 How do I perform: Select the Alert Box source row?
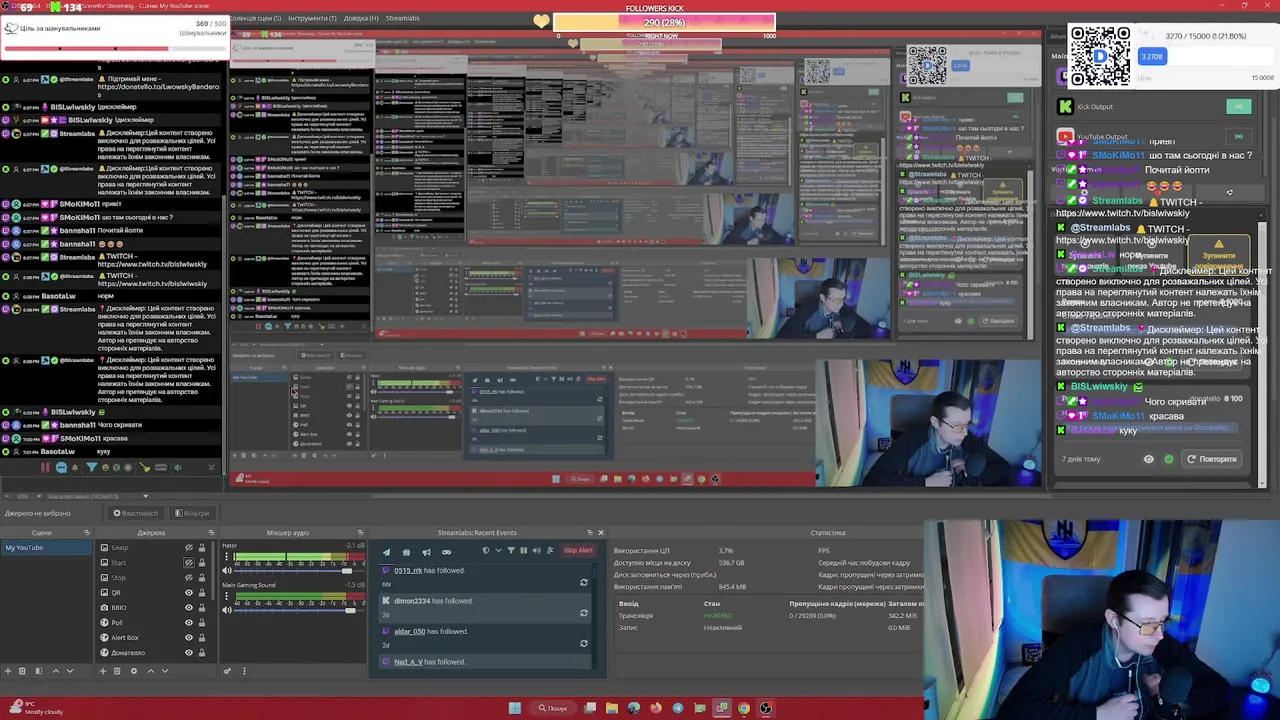pos(152,638)
